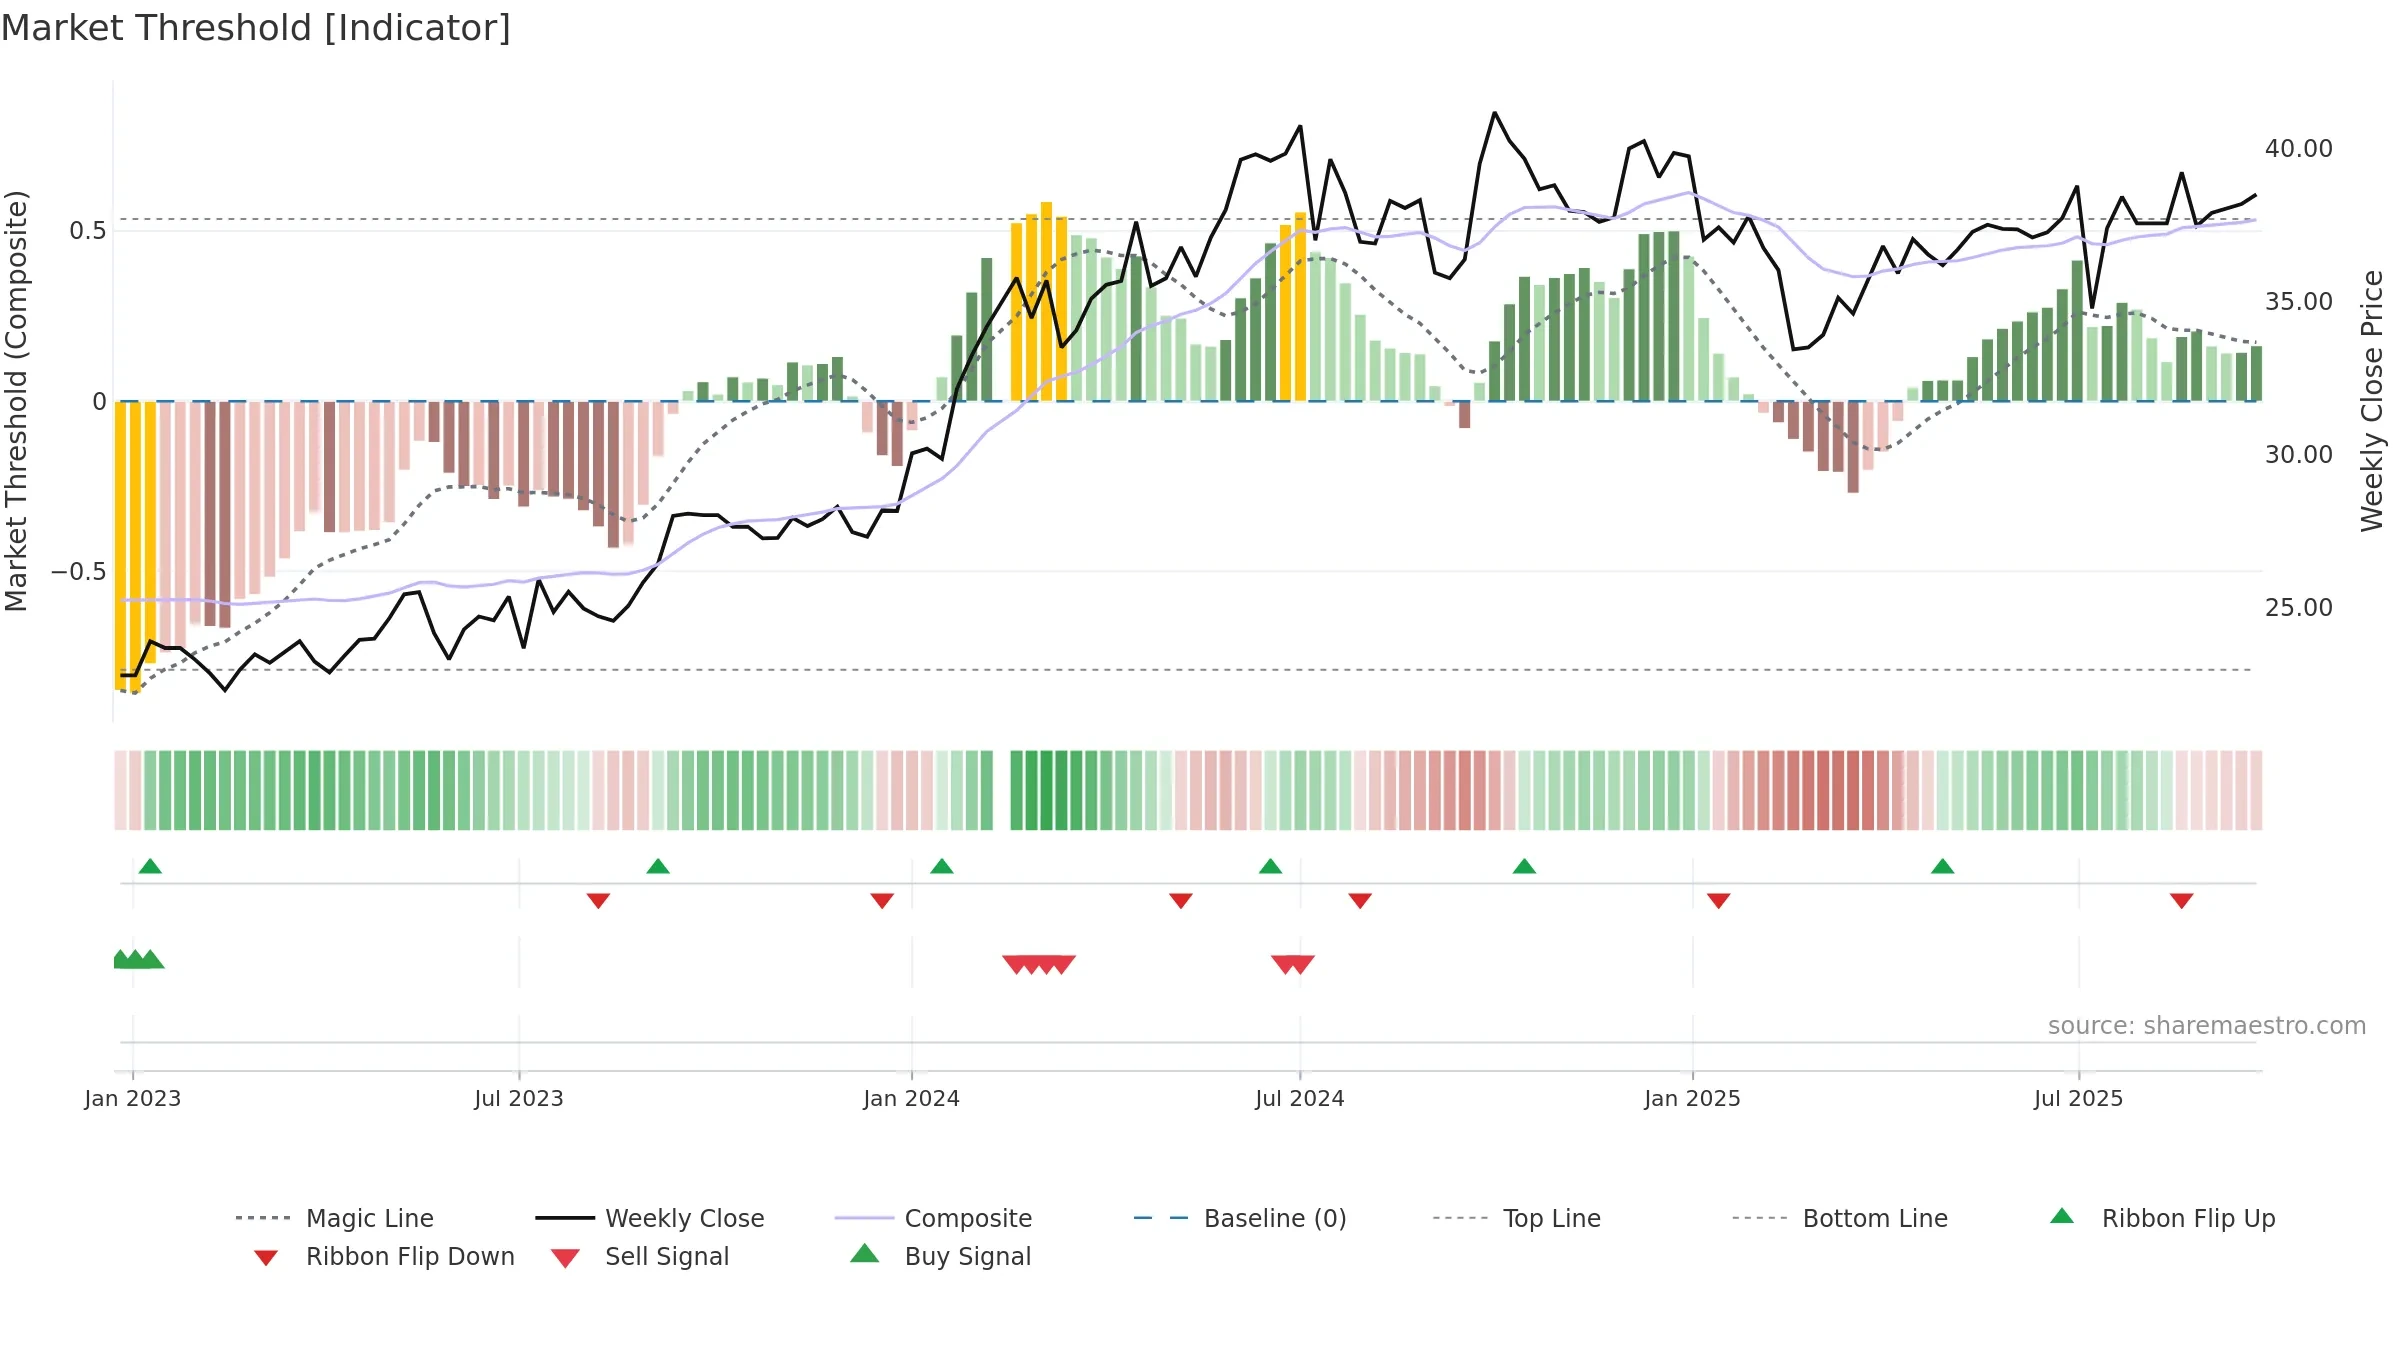Click the sell signal cluster near July 2024
The image size is (2400, 1350).
1293,965
